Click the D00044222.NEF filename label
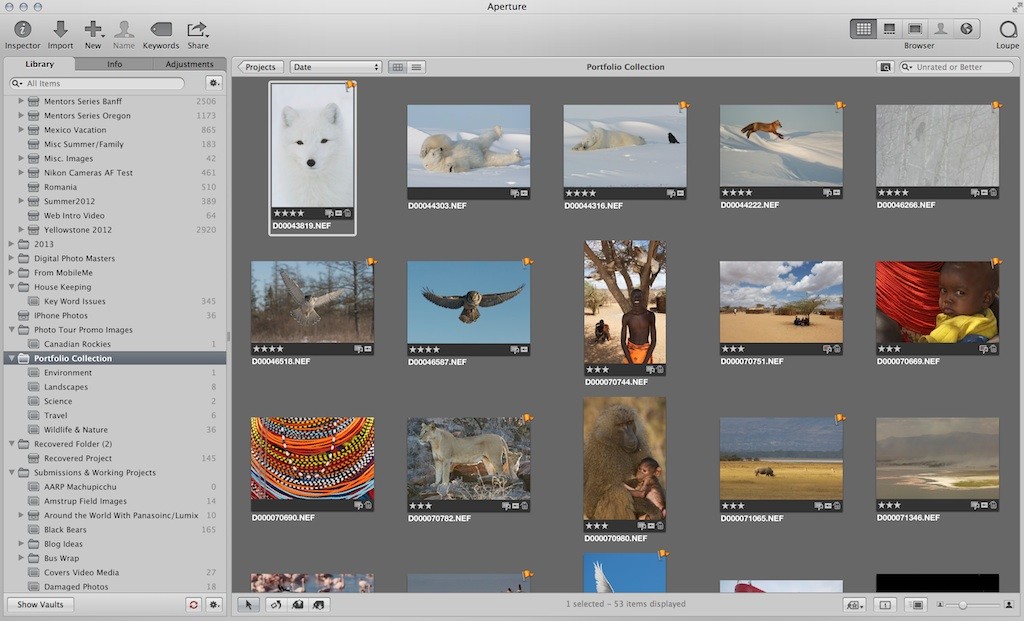The width and height of the screenshot is (1024, 621). [750, 205]
